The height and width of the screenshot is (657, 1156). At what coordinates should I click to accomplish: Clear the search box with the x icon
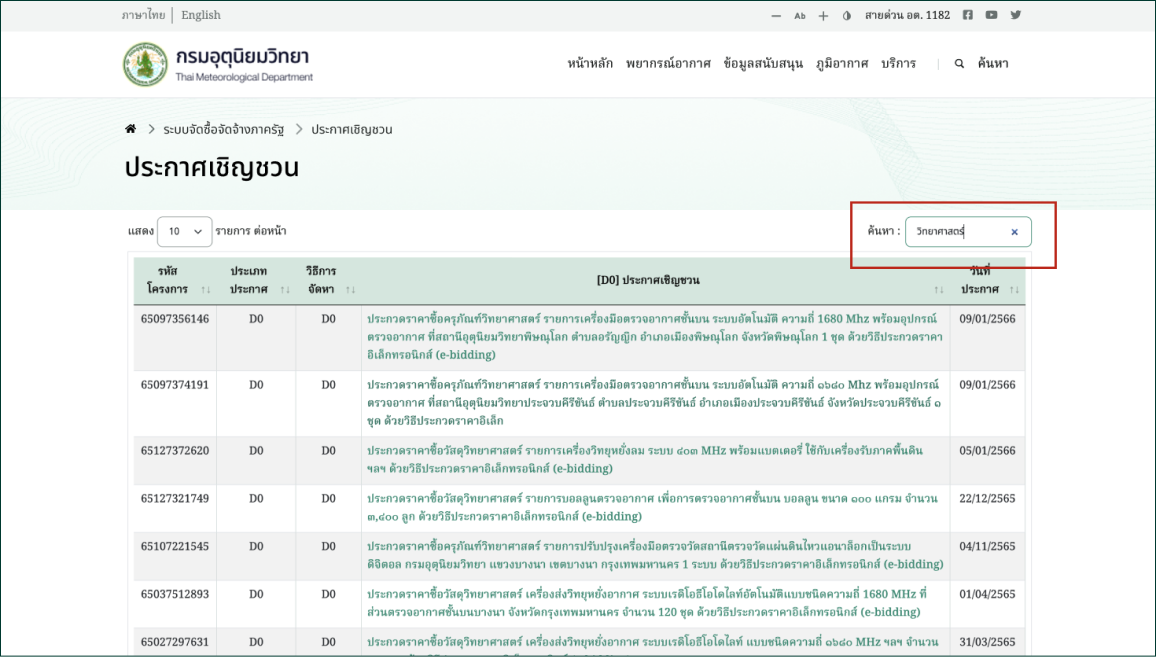point(1014,232)
